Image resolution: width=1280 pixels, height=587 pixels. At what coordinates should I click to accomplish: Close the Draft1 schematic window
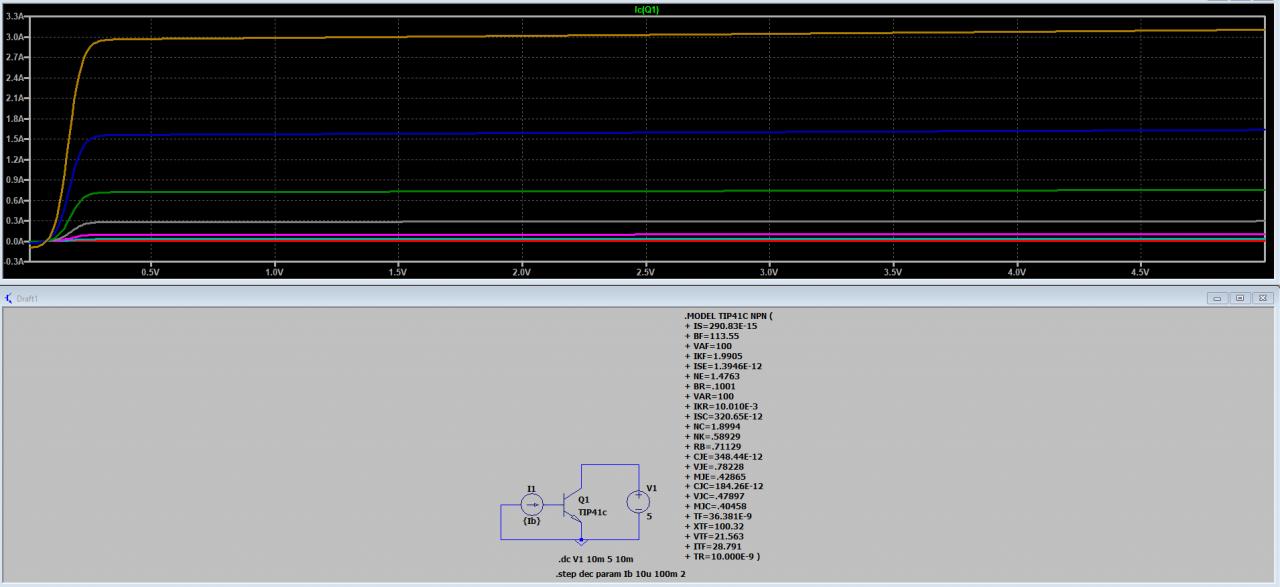pyautogui.click(x=1263, y=298)
